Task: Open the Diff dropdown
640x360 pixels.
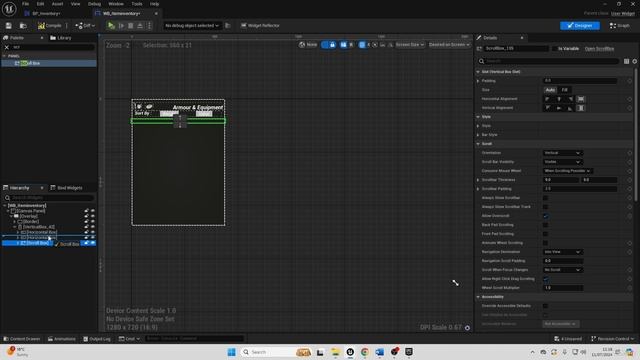Action: pos(85,26)
